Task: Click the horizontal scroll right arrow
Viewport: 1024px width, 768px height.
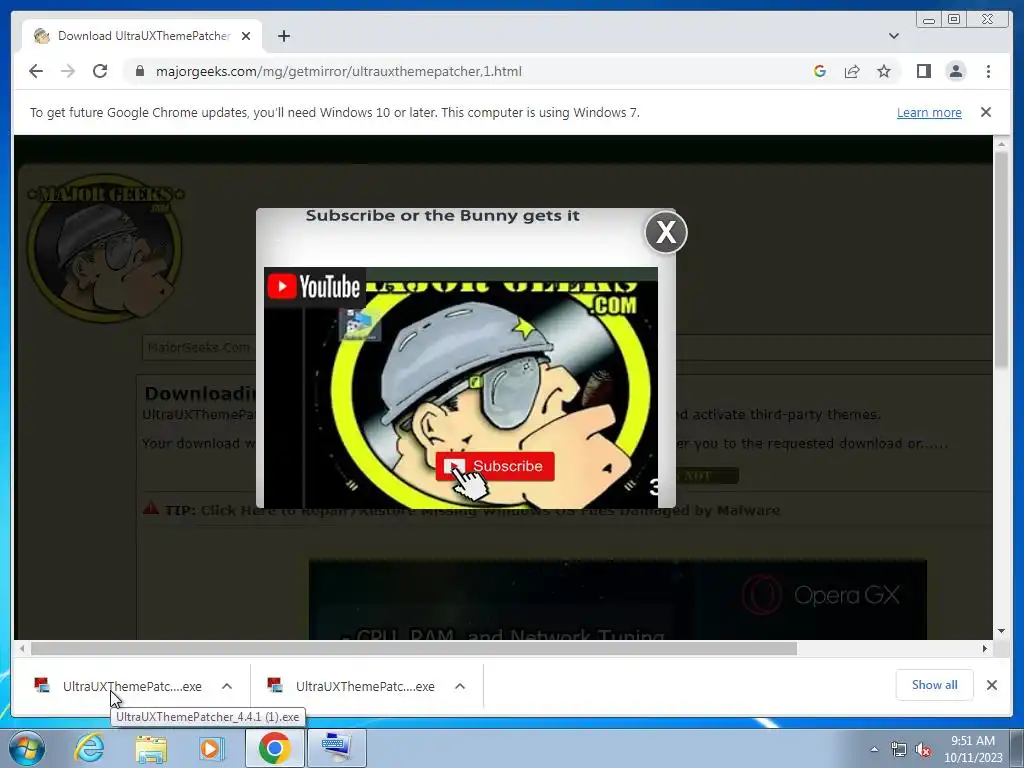Action: pos(985,648)
